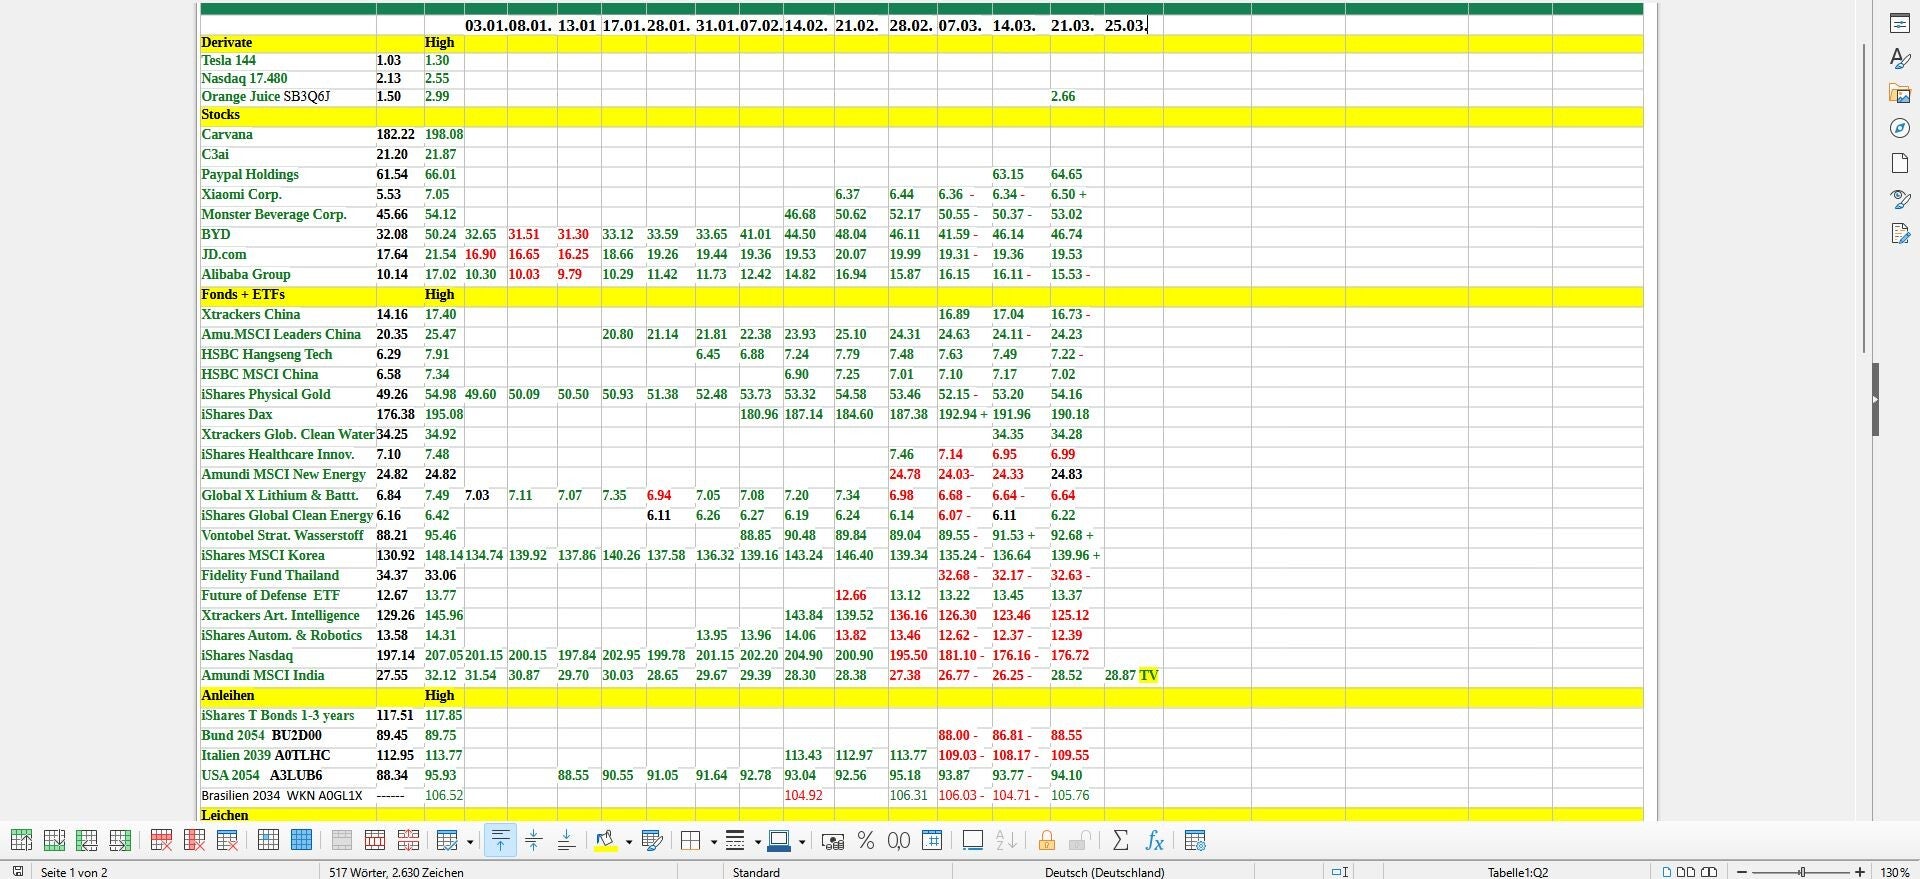Toggle Align Top for cell content

click(x=500, y=841)
